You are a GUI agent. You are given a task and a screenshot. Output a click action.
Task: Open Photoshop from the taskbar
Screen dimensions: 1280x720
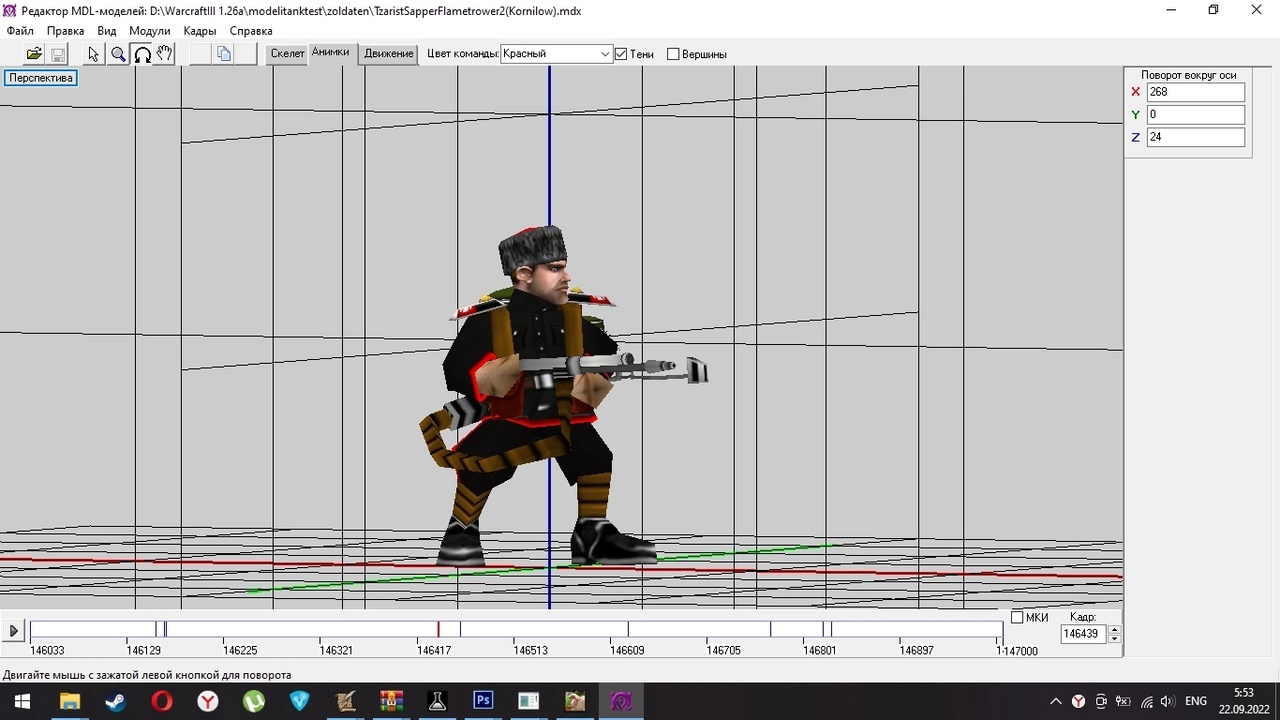tap(483, 701)
